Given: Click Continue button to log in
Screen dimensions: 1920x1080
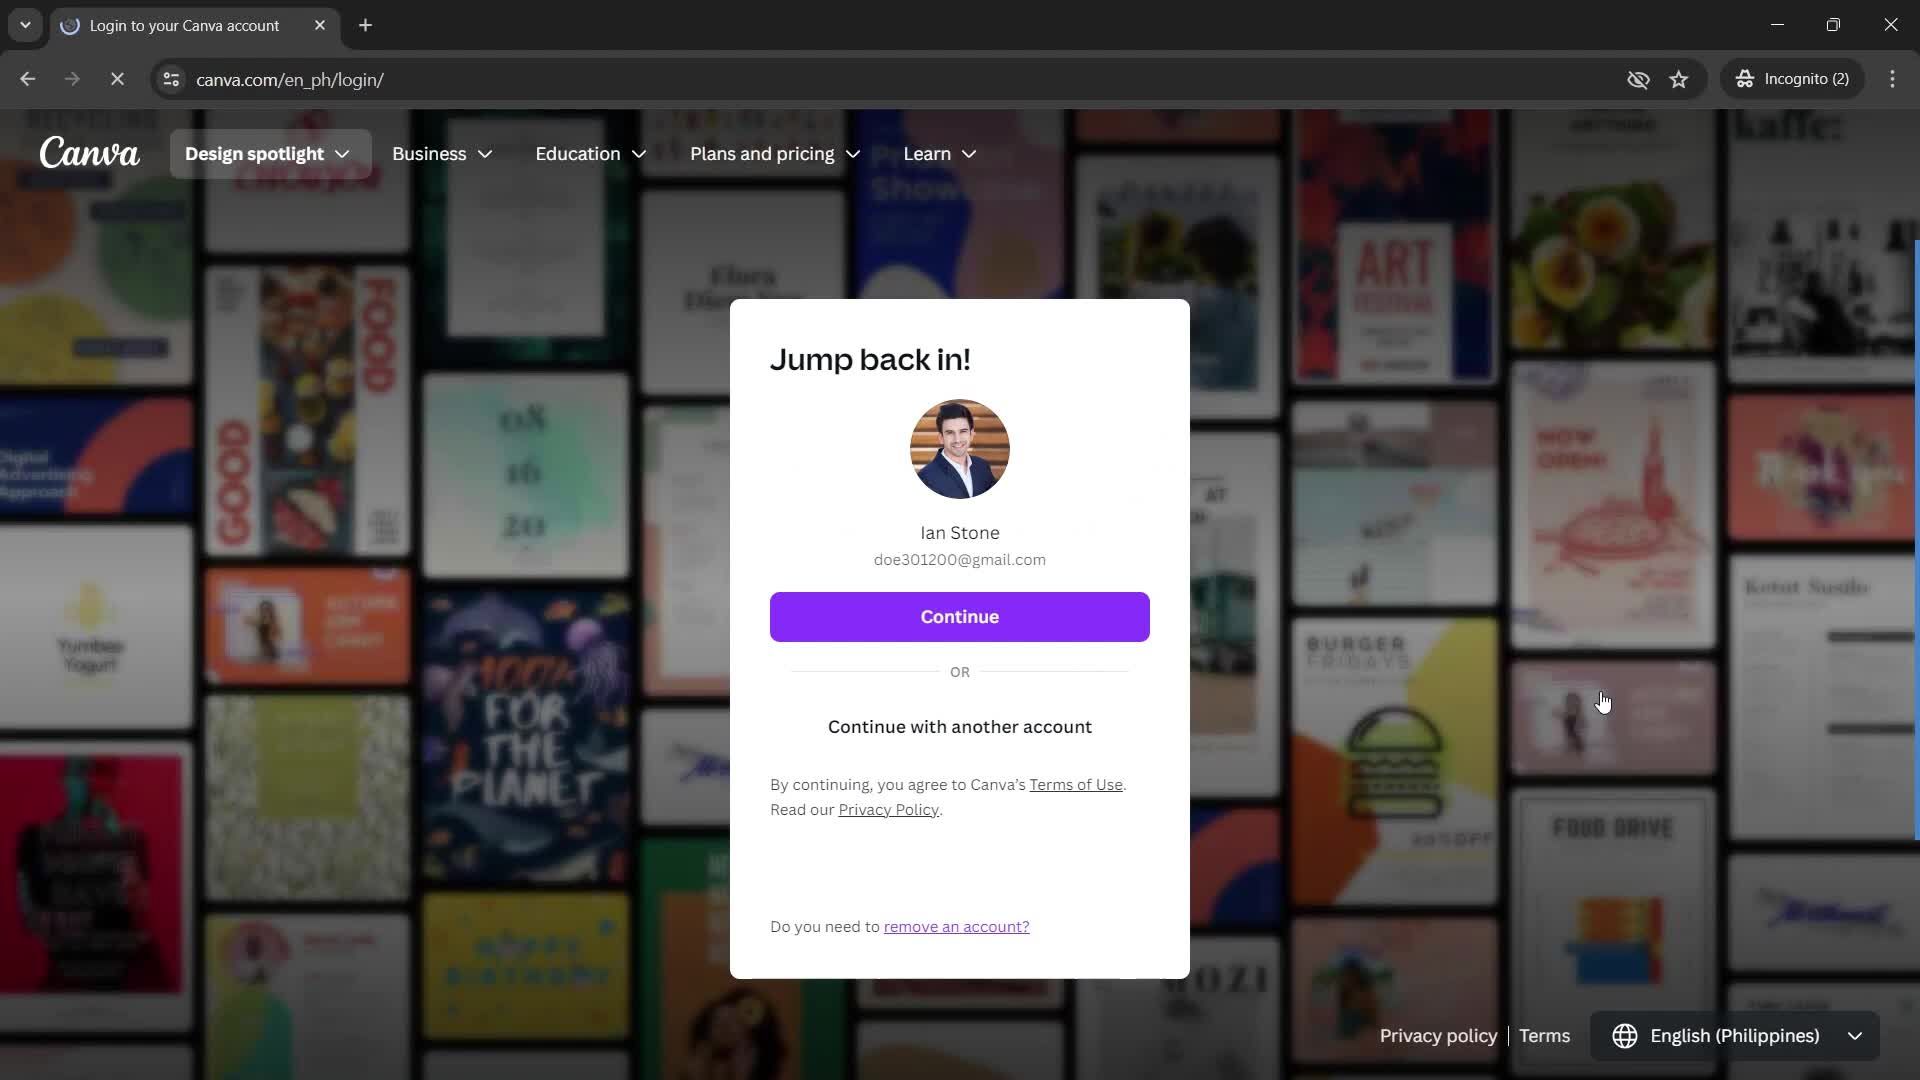Looking at the screenshot, I should pos(960,616).
